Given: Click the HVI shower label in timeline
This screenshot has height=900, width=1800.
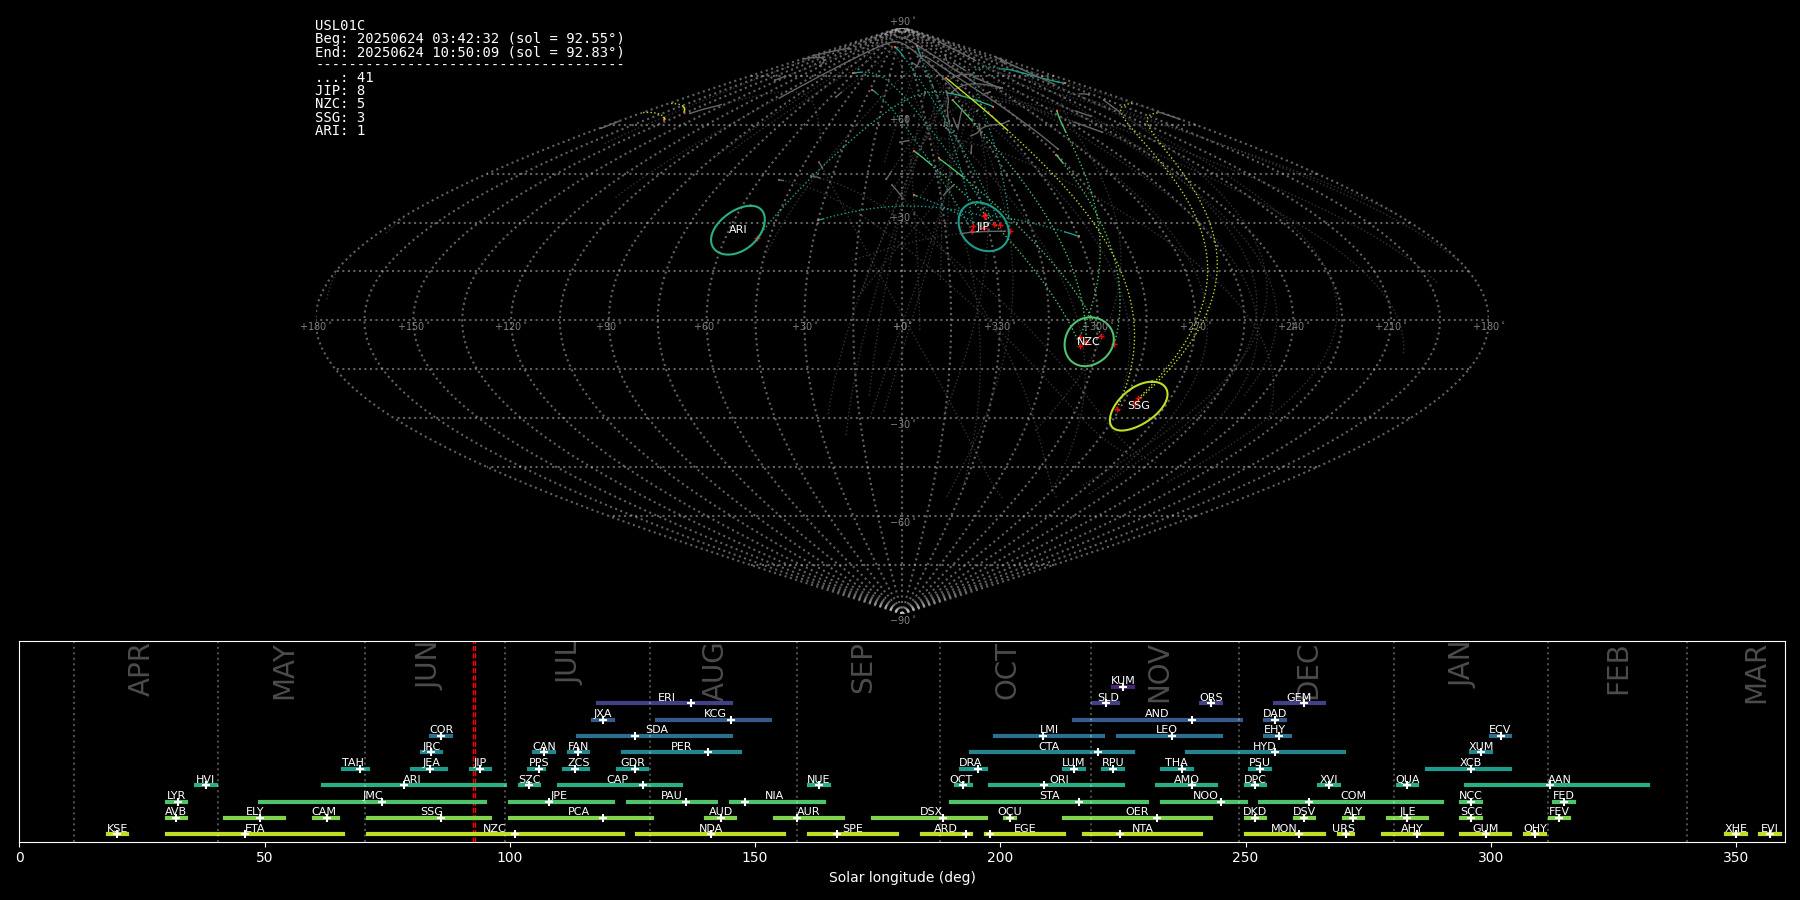Looking at the screenshot, I should point(205,780).
